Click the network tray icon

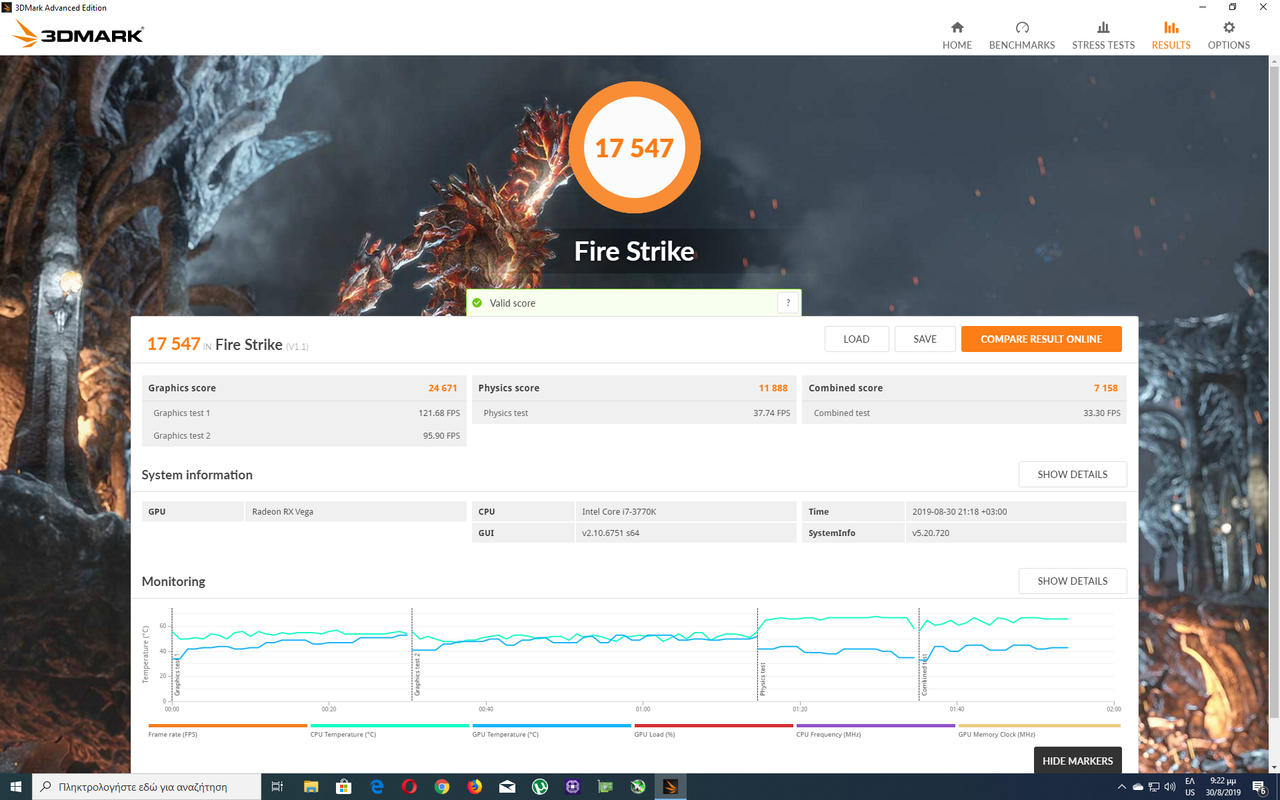pyautogui.click(x=1154, y=787)
